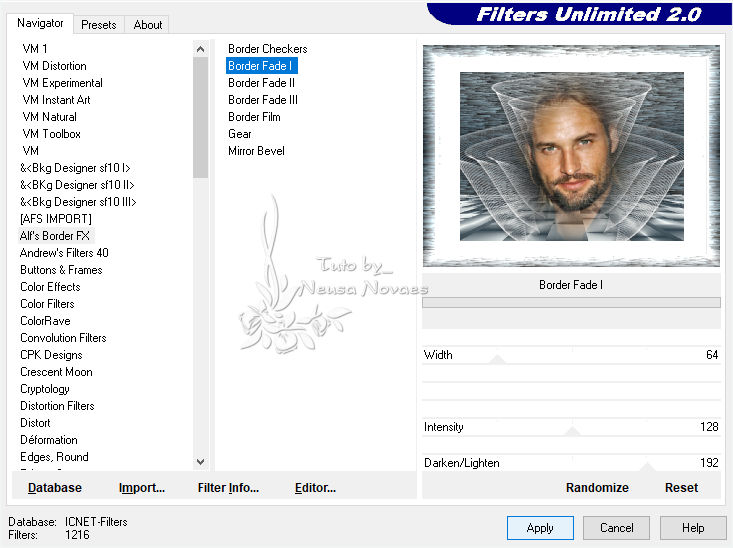Image resolution: width=733 pixels, height=548 pixels.
Task: Apply the Border Fade I filter
Action: tap(540, 528)
